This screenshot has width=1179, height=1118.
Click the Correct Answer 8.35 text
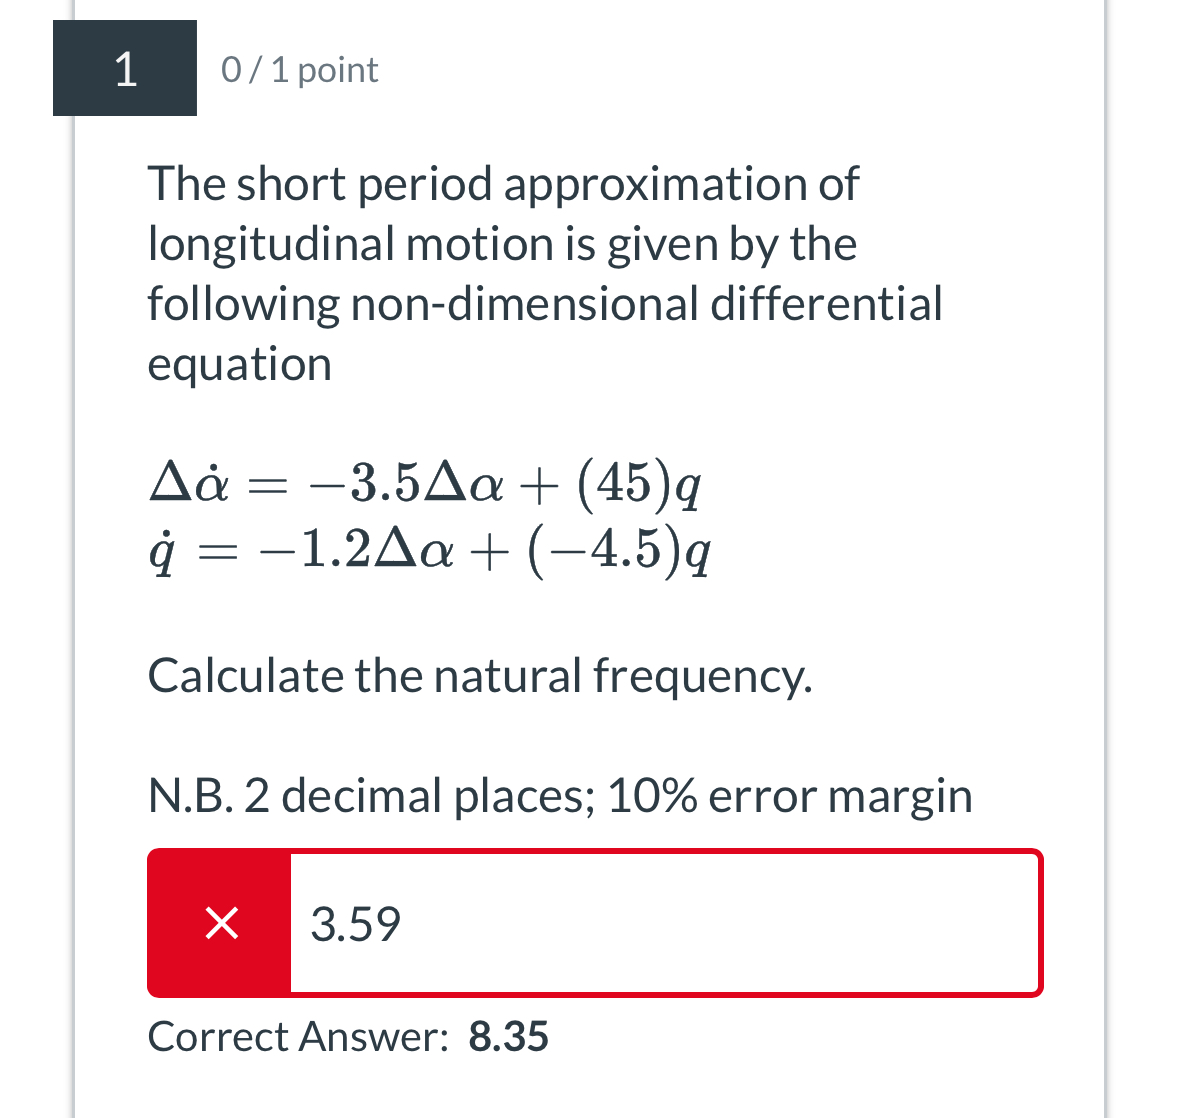click(x=348, y=1036)
